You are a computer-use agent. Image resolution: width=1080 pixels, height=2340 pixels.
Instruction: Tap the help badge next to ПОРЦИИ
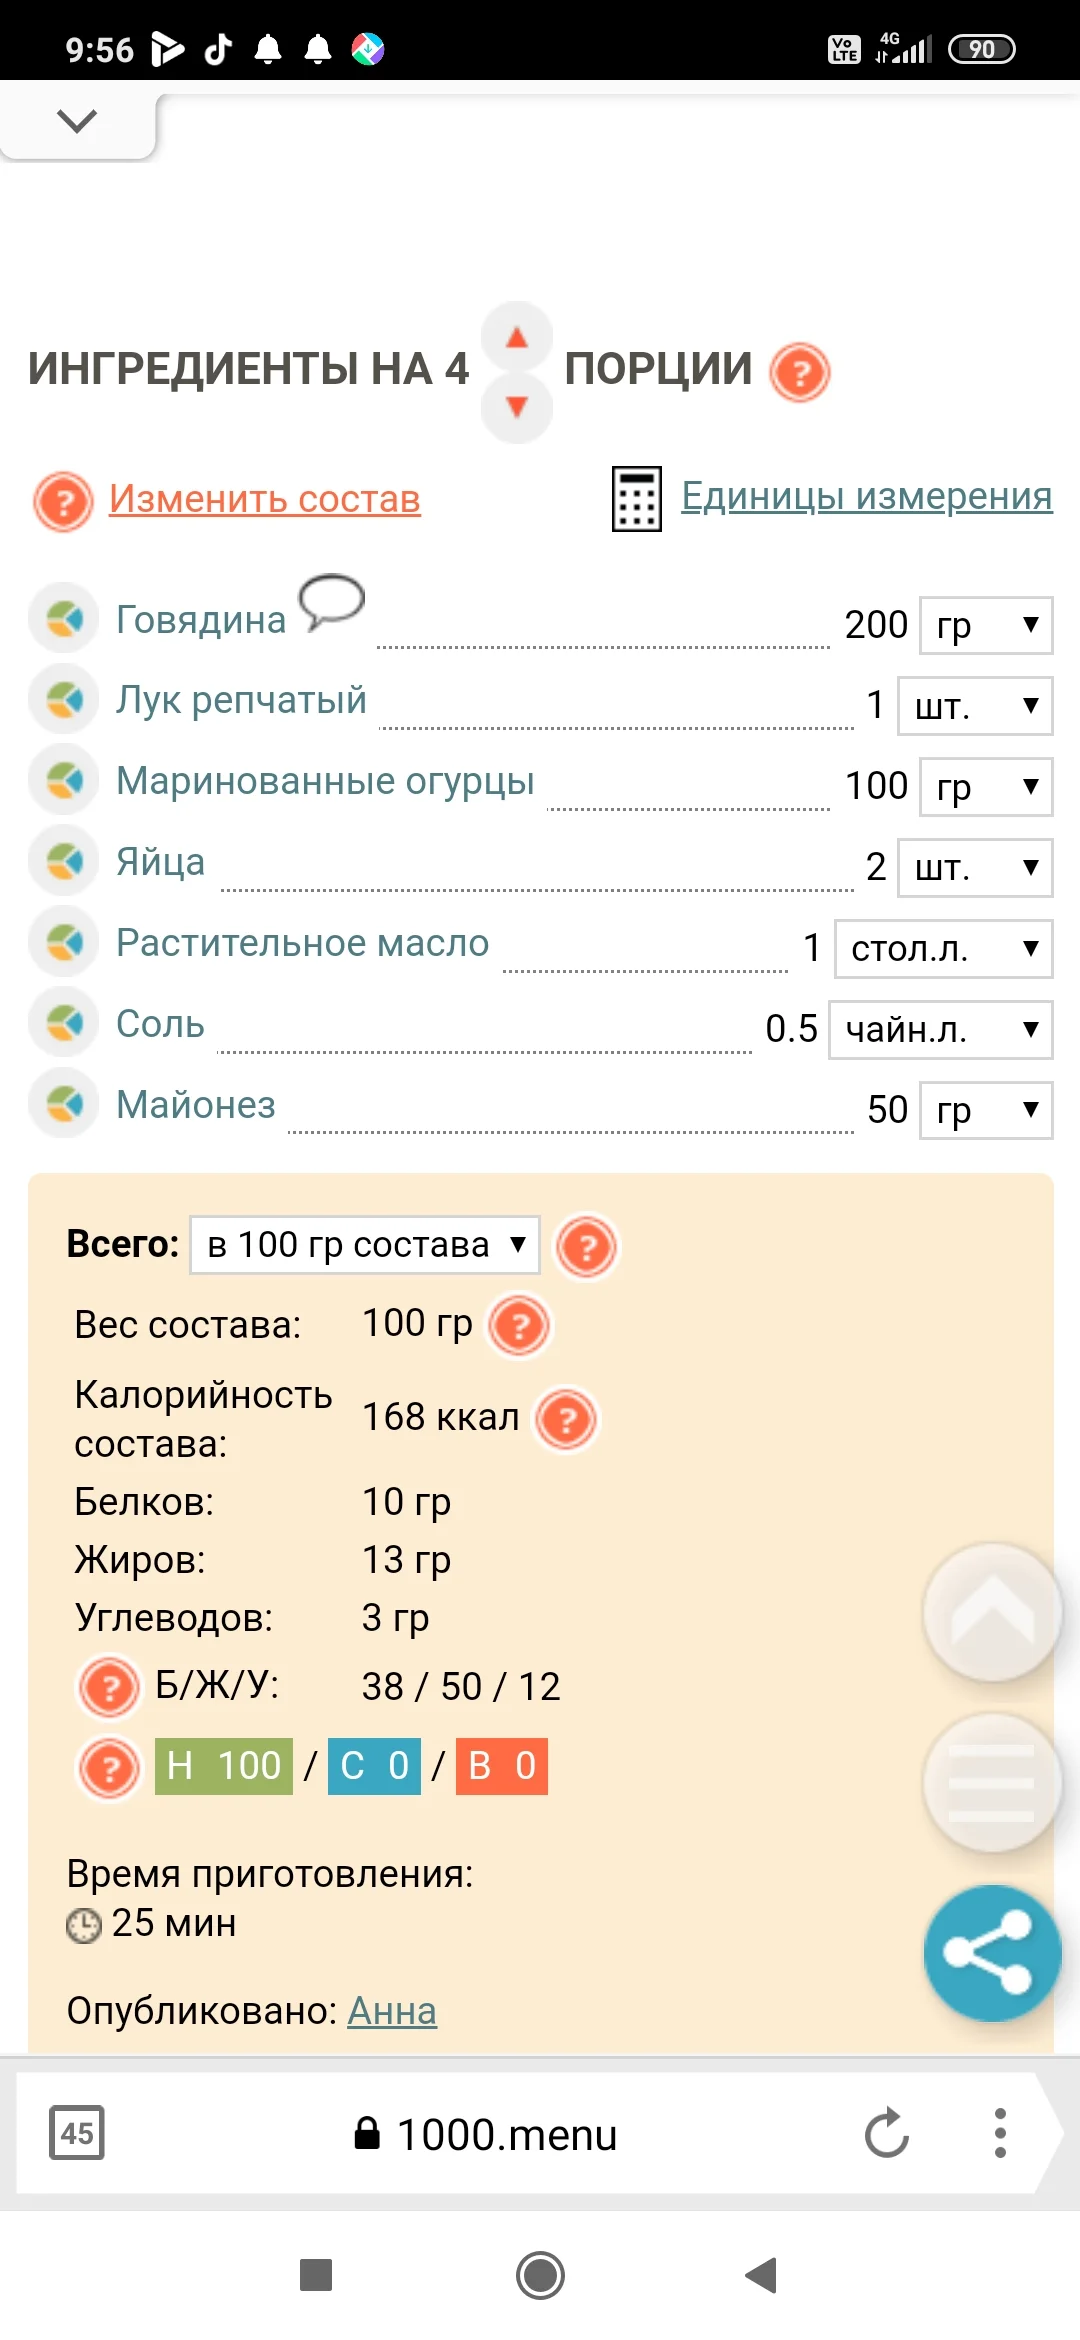click(797, 372)
